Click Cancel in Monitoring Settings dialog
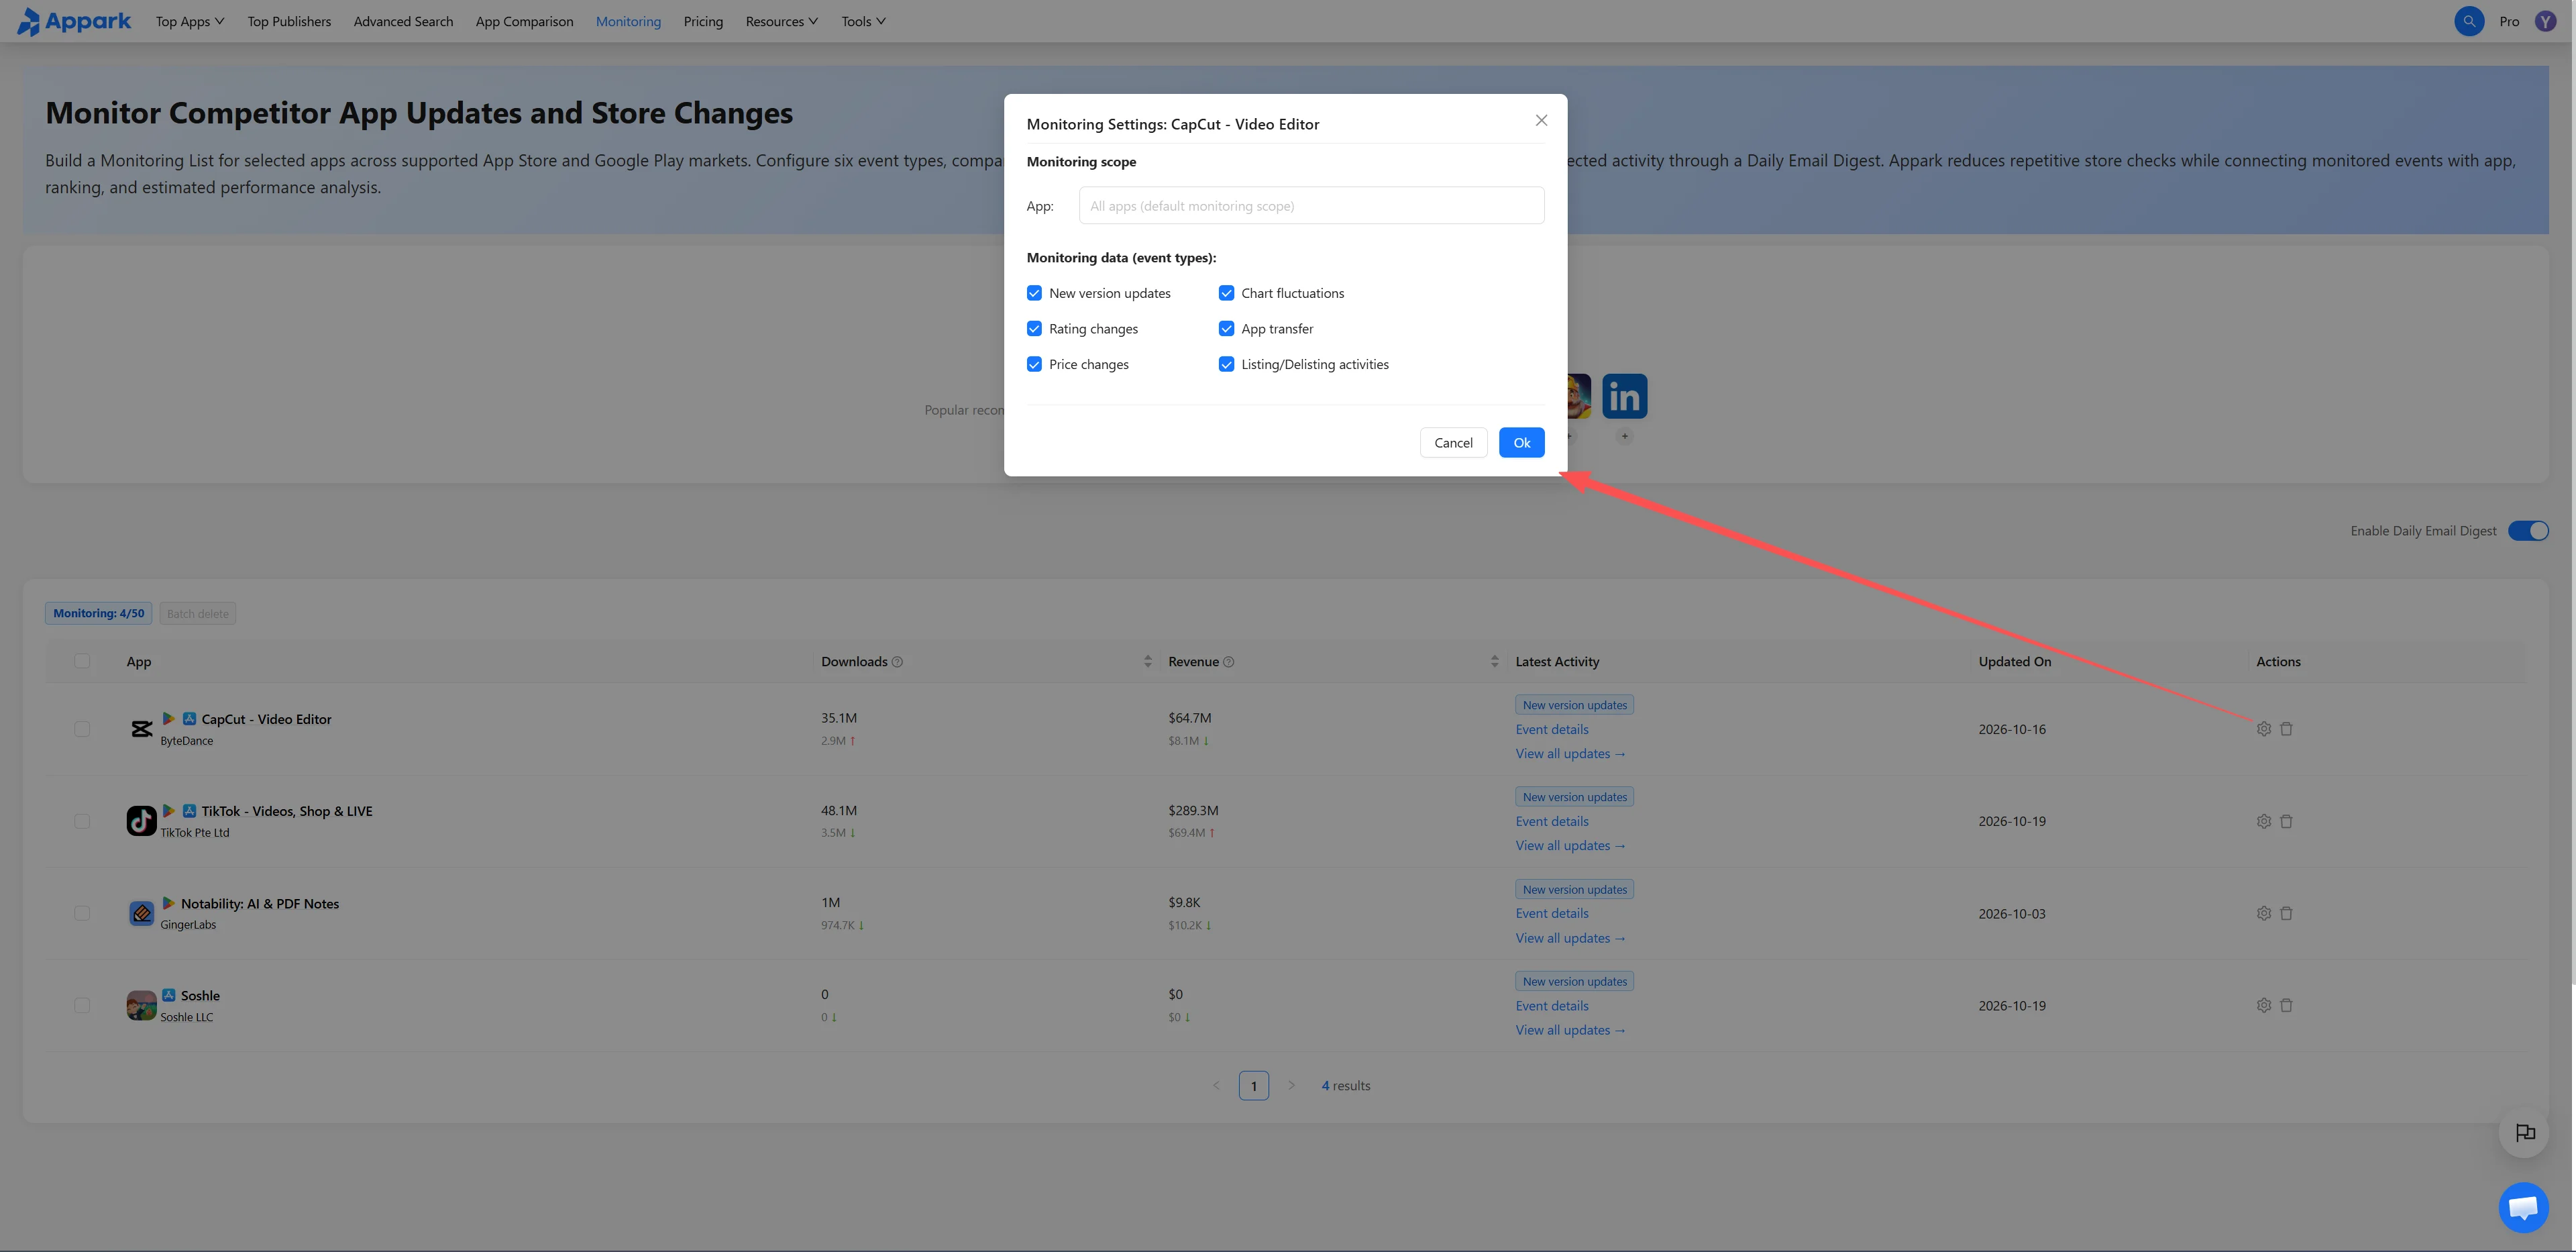This screenshot has height=1252, width=2576. pyautogui.click(x=1453, y=443)
